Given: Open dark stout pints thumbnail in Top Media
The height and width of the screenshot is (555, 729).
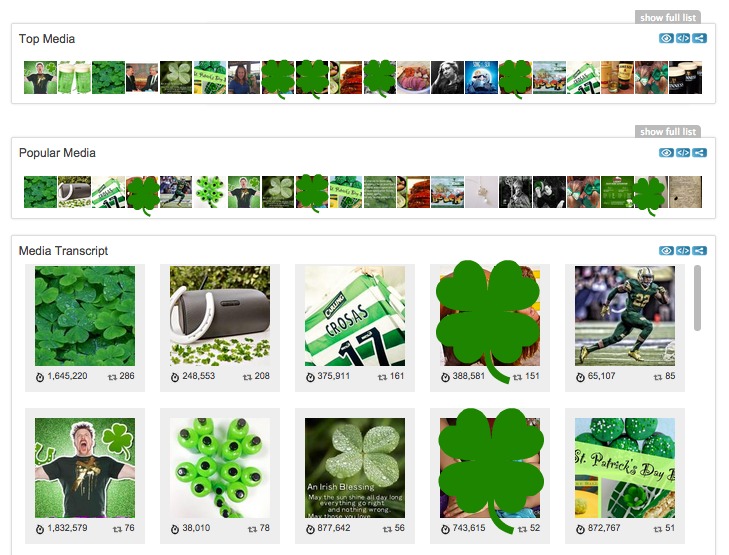Looking at the screenshot, I should tap(685, 78).
